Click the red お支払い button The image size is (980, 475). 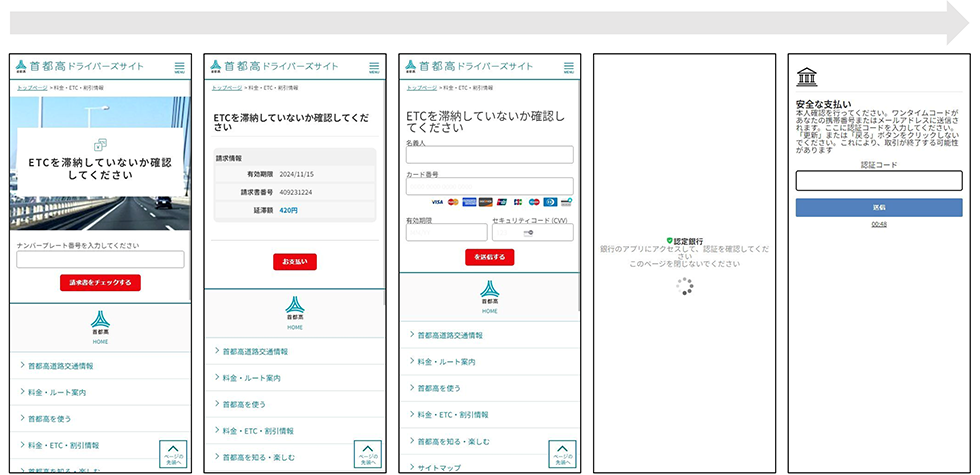(x=295, y=262)
